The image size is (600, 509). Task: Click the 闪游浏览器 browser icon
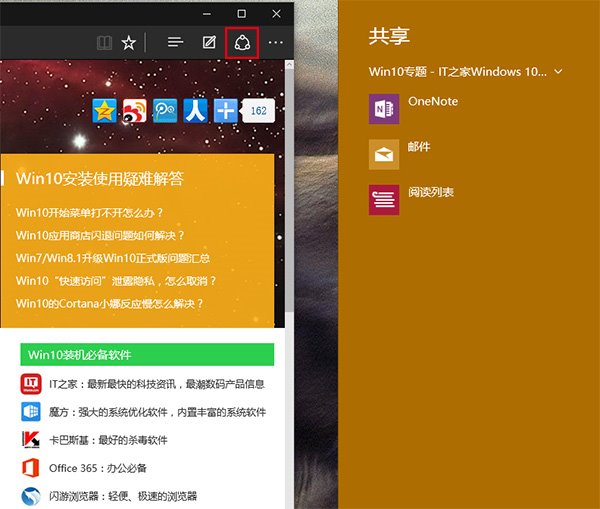(x=31, y=496)
